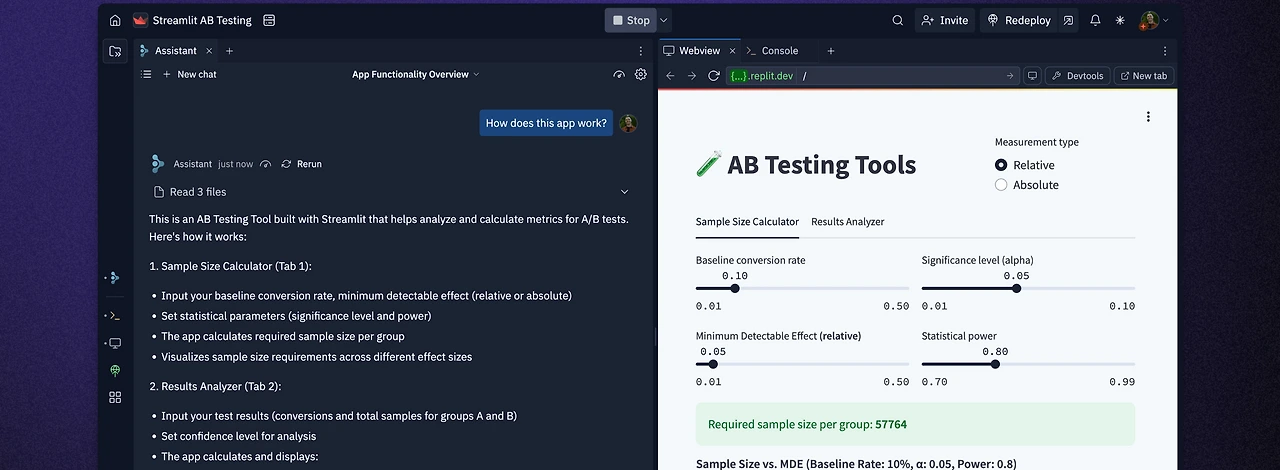Screen dimensions: 1280x470
Task: Click the Baseline conversion rate slider handle
Action: (735, 288)
